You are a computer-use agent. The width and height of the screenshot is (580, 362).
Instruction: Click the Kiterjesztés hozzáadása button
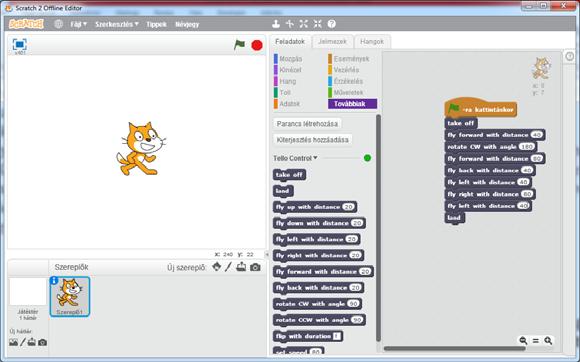click(313, 140)
